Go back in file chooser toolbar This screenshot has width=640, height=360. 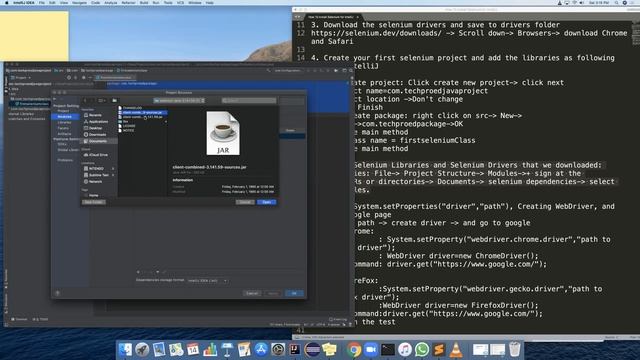[x=86, y=100]
